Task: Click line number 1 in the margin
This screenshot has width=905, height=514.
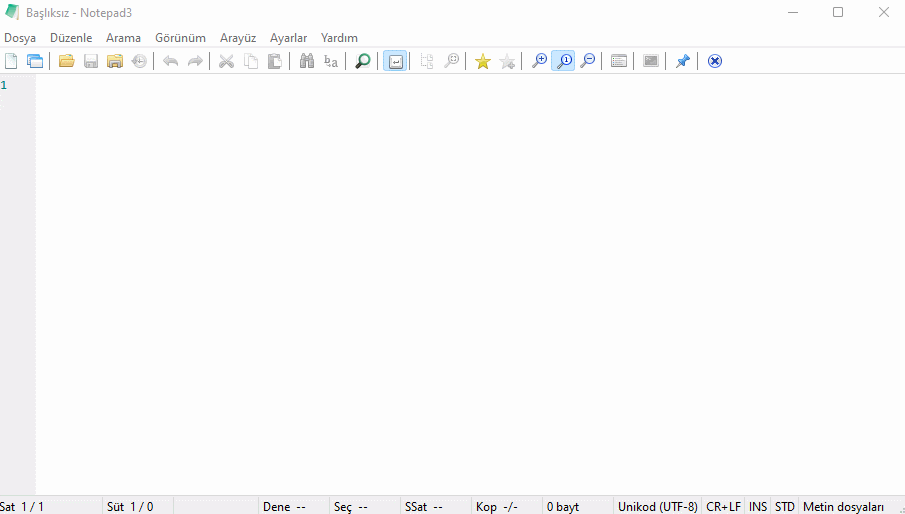Action: tap(4, 85)
